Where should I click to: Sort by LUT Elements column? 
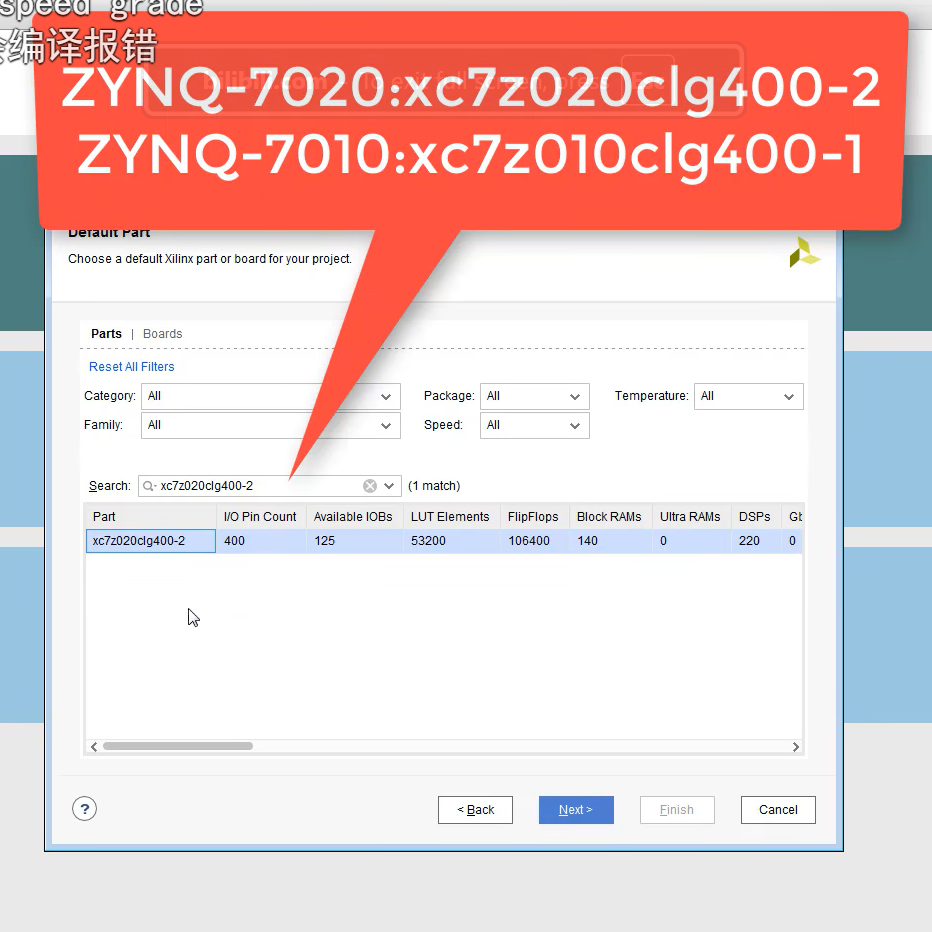(x=451, y=517)
